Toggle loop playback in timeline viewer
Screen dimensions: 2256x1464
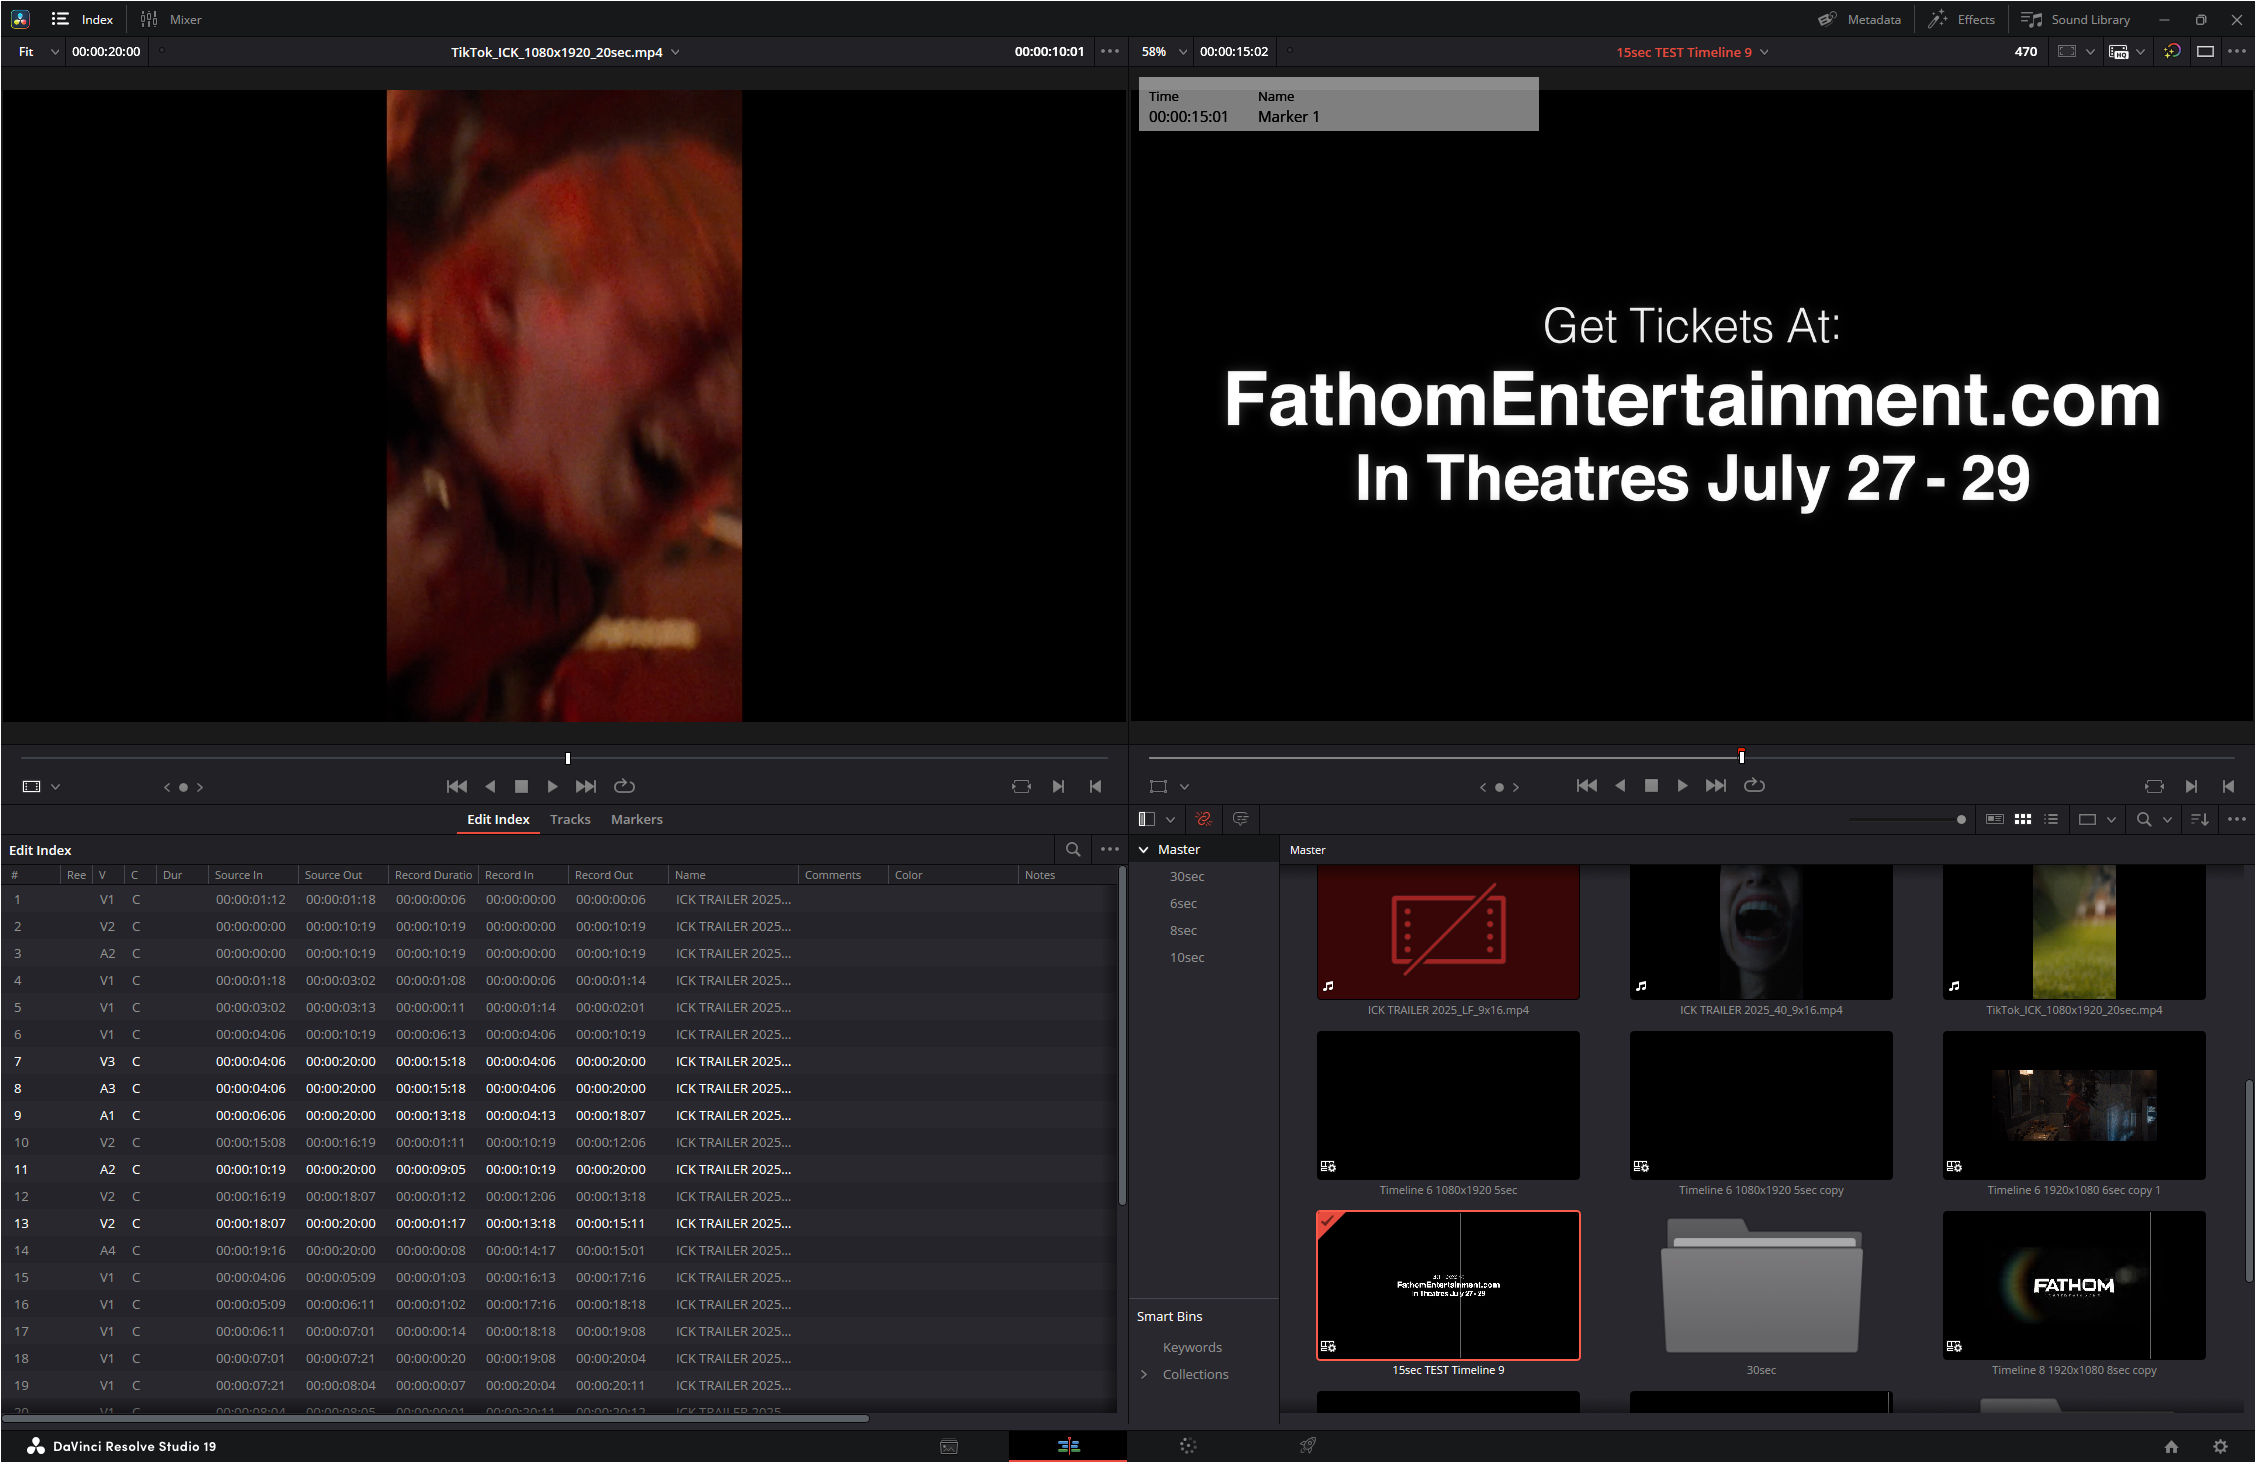[1754, 786]
